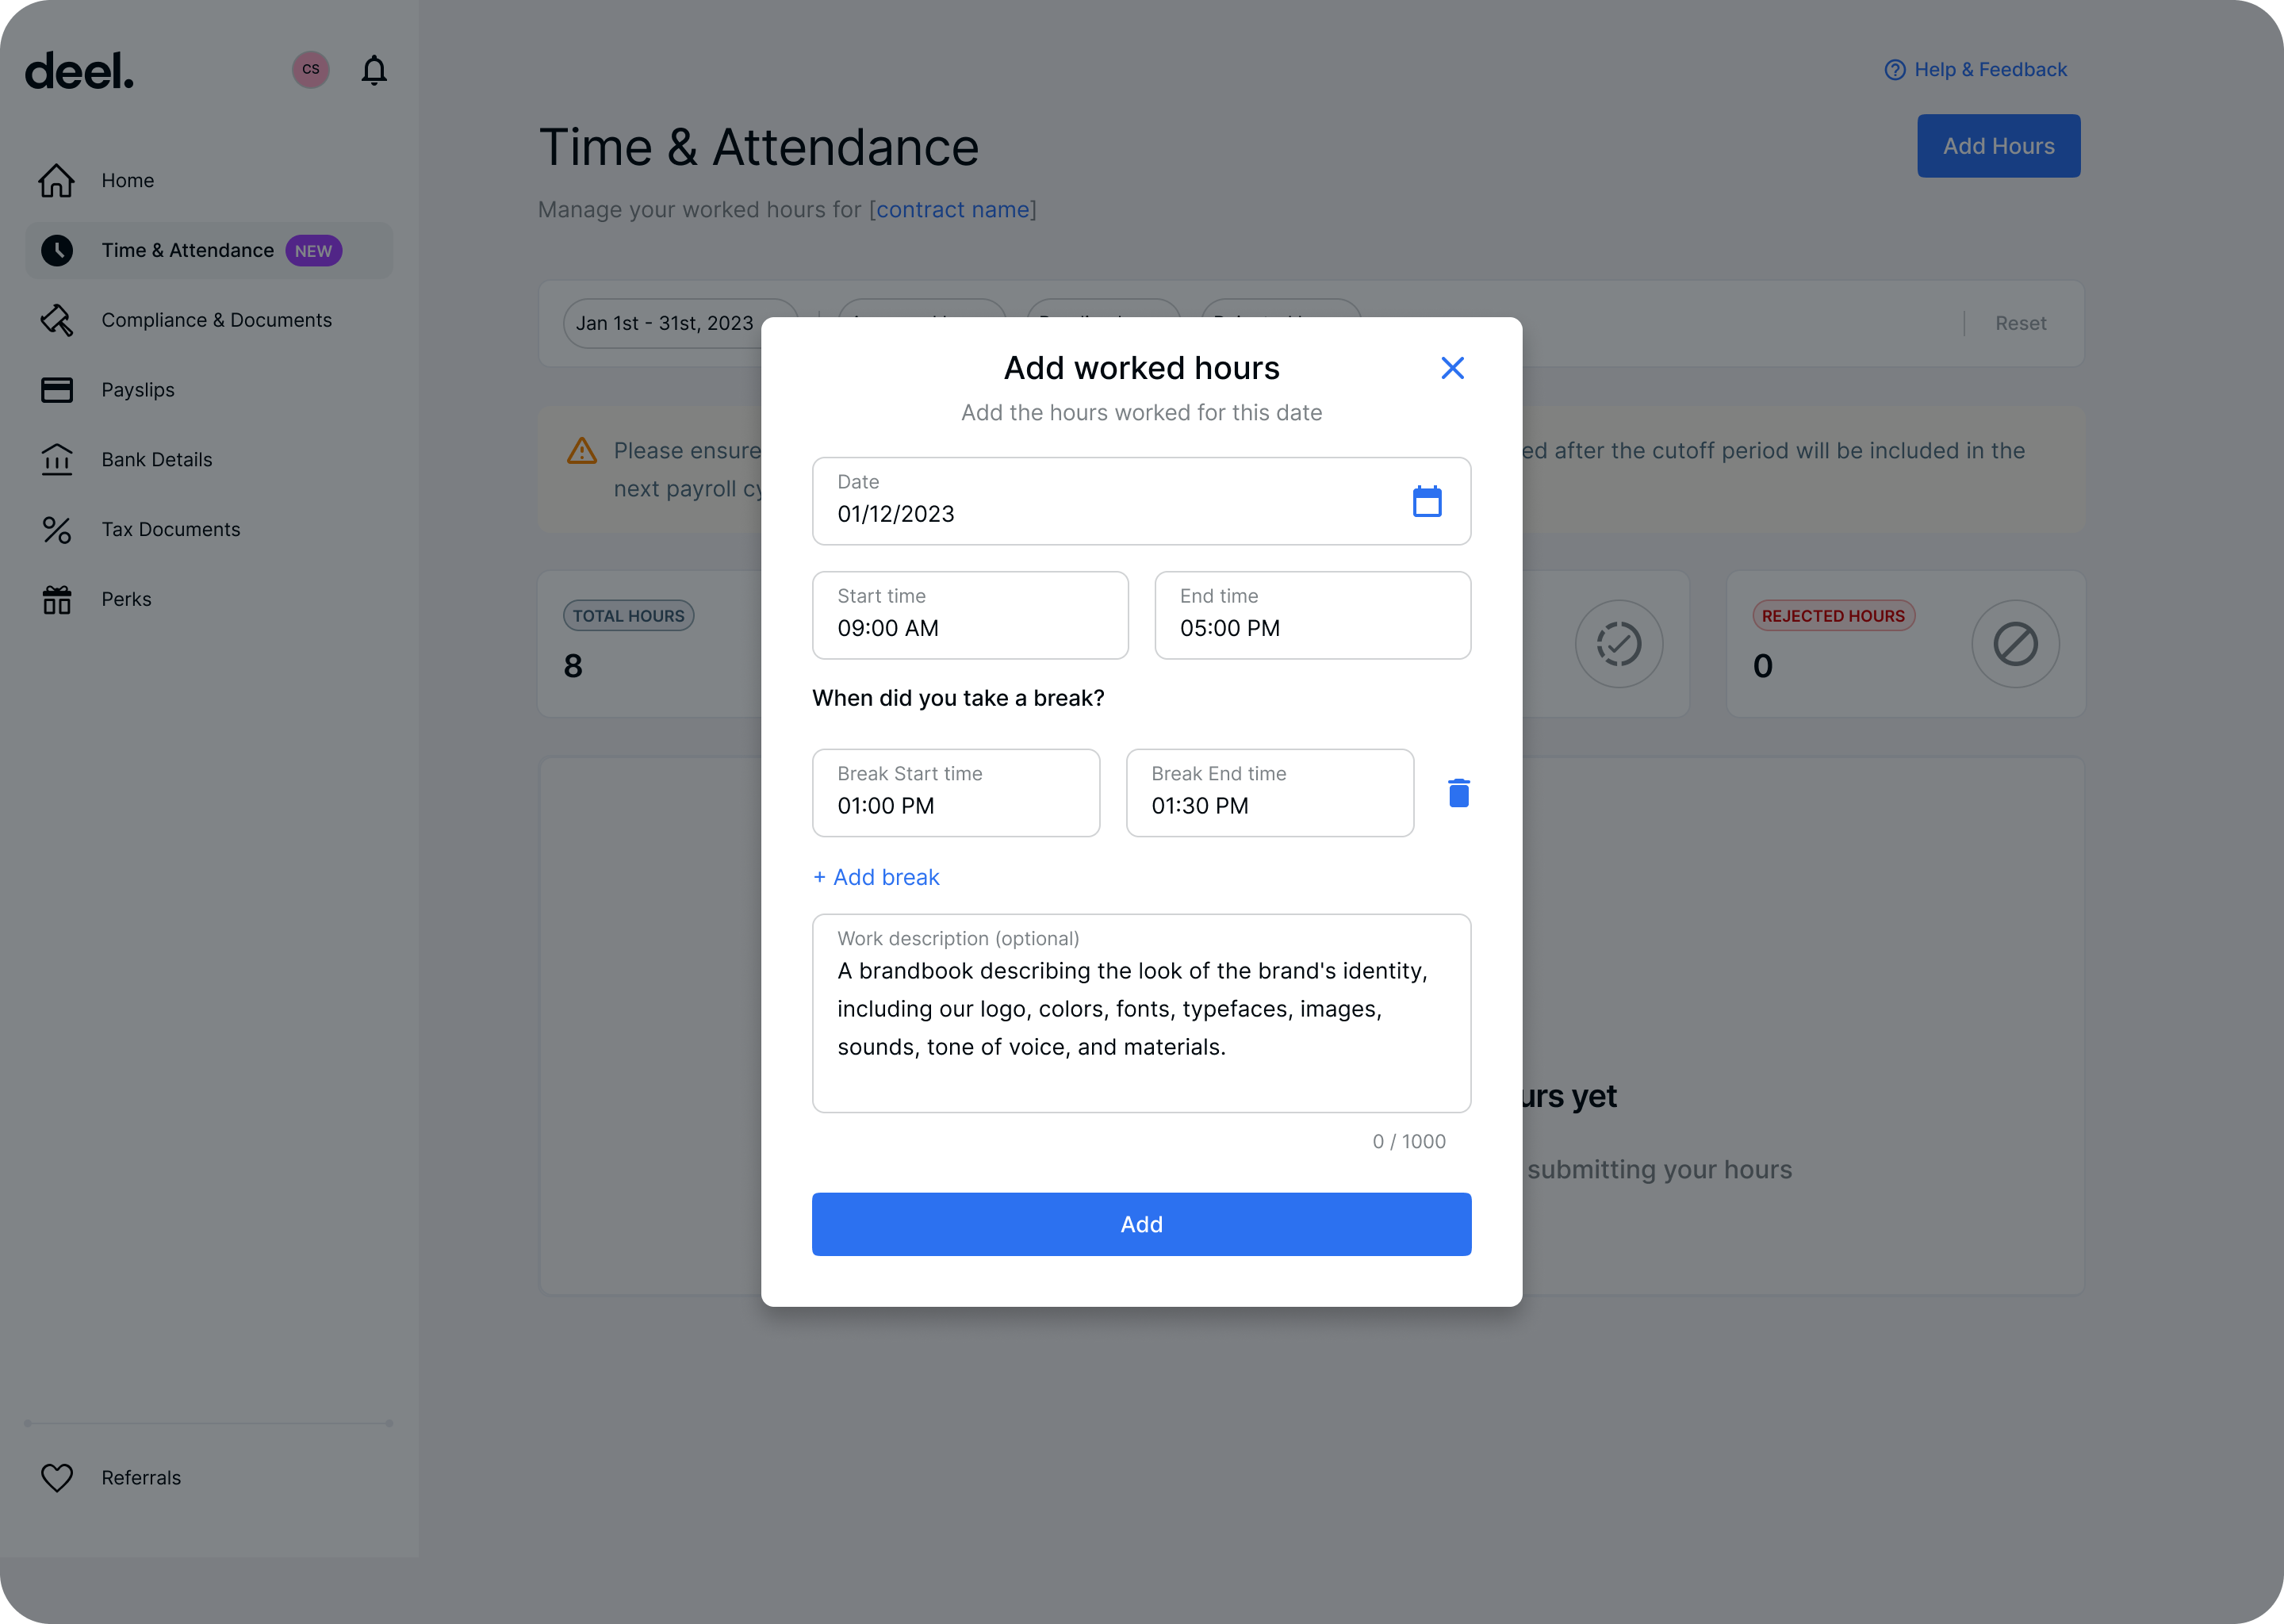Click the Add Hours button in header

(x=1998, y=146)
